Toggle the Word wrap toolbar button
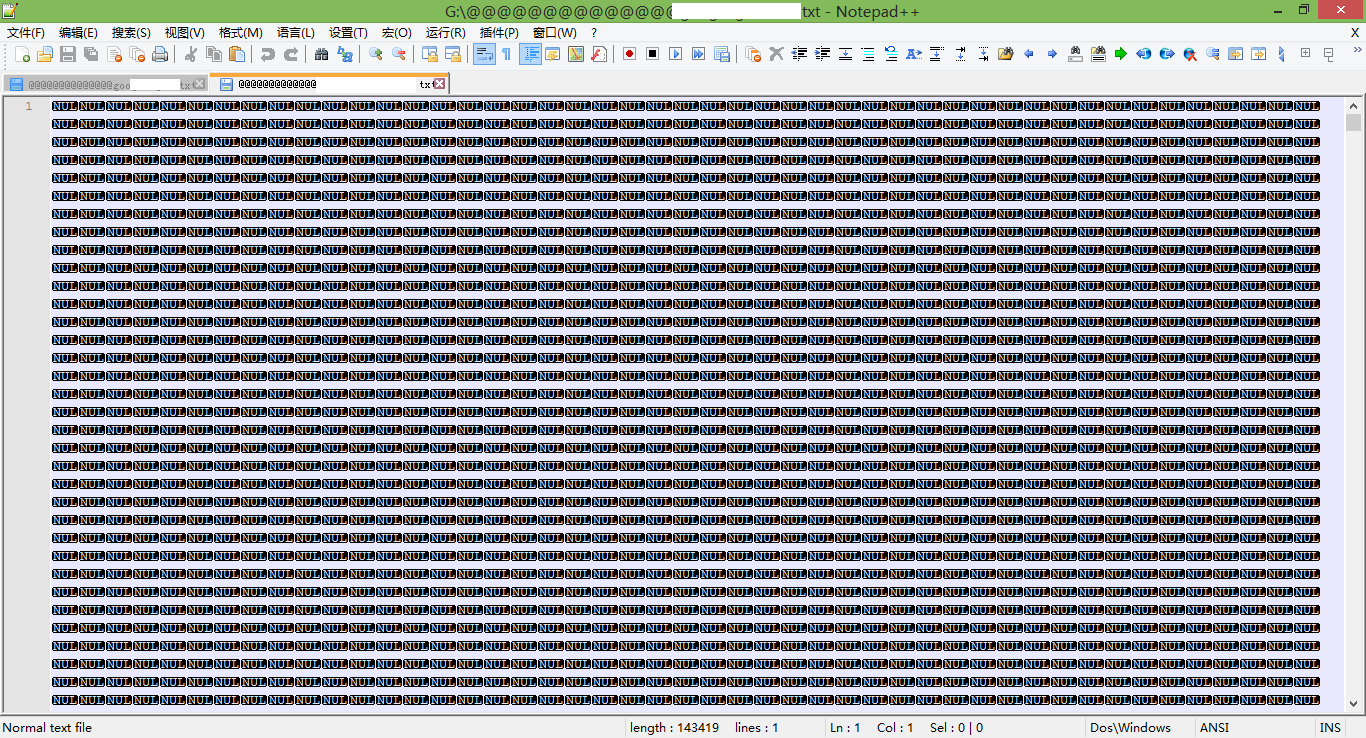 [x=484, y=54]
